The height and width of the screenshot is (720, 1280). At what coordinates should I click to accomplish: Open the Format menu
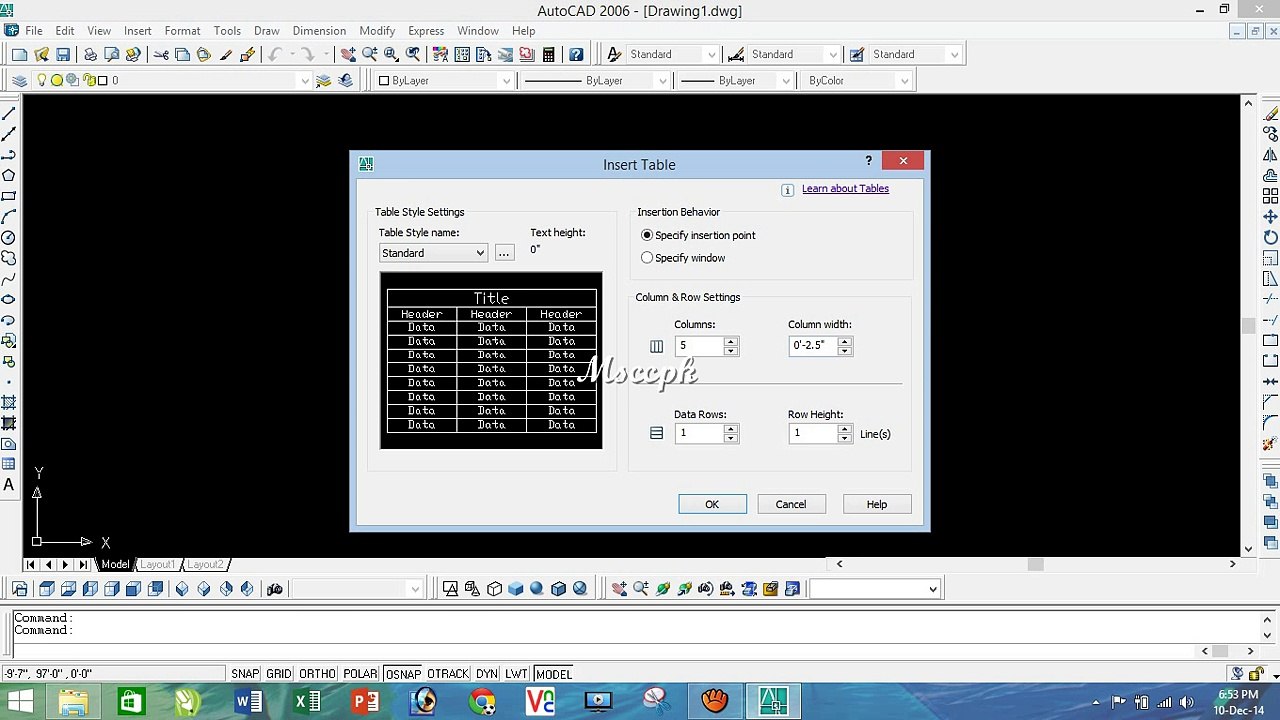[x=182, y=31]
